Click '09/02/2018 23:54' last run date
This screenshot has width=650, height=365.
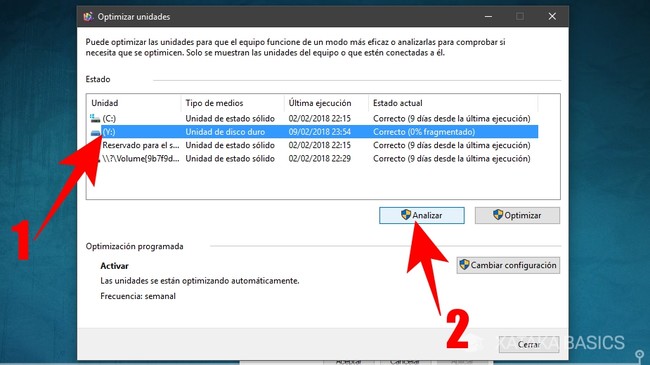click(x=320, y=132)
